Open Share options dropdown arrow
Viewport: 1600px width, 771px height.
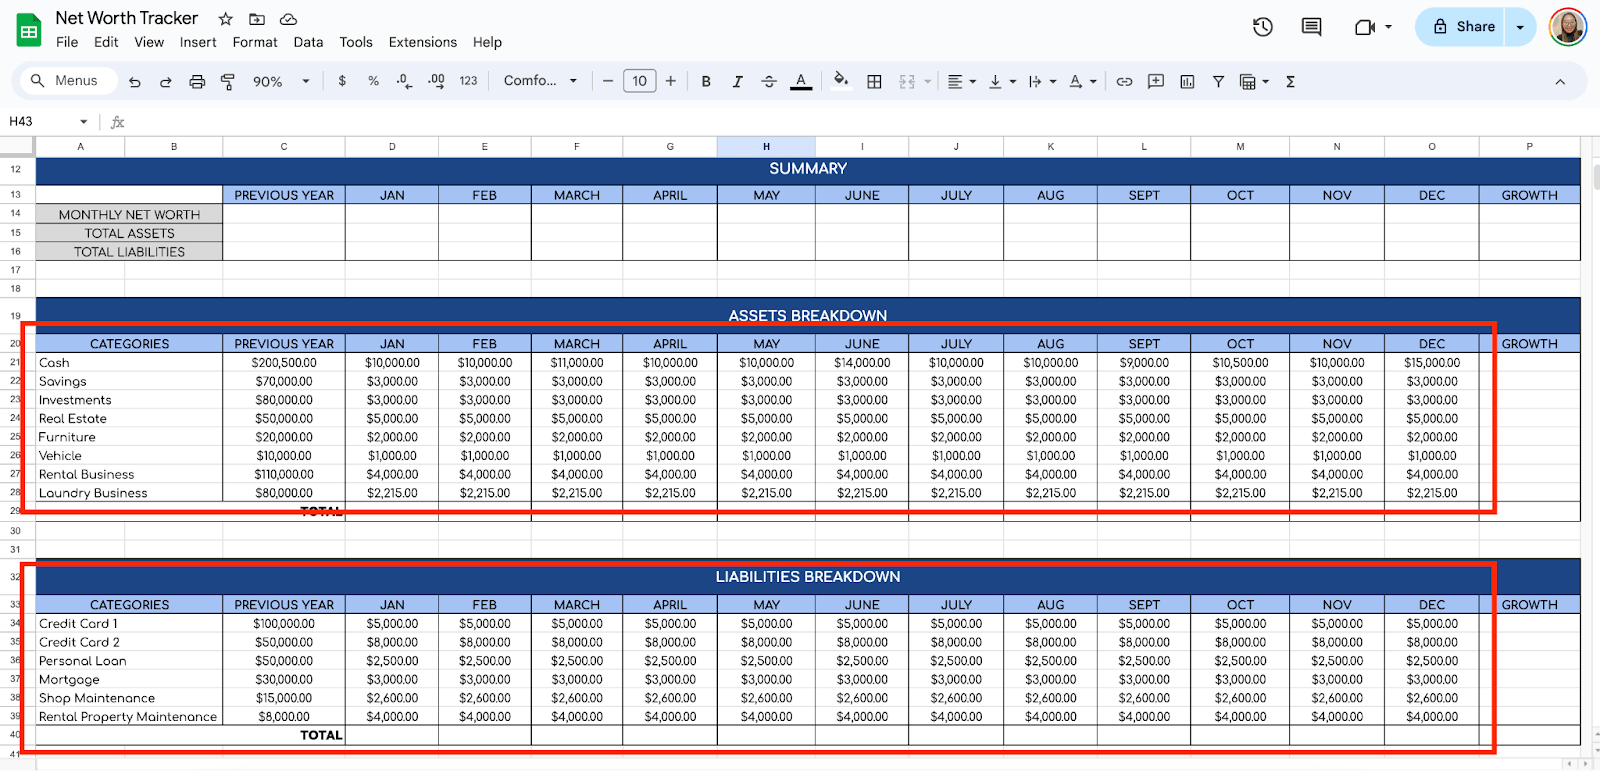(1520, 27)
